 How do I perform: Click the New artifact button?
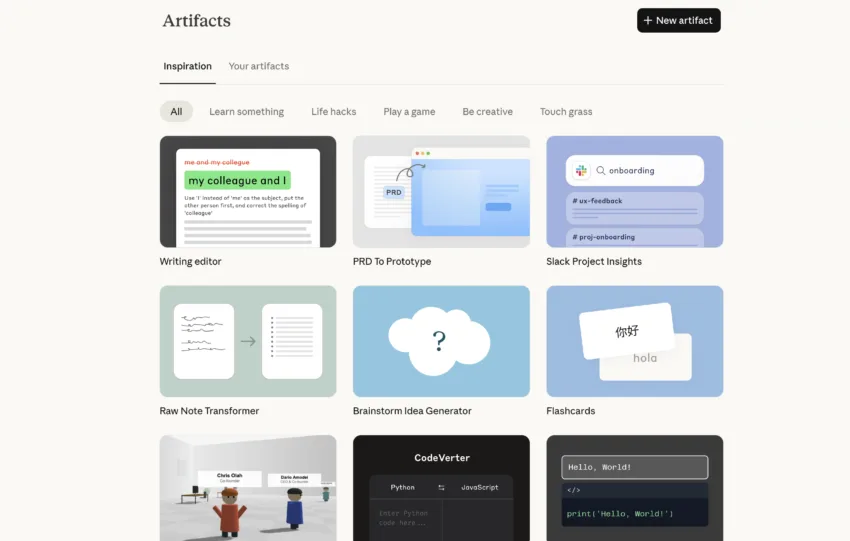tap(678, 20)
